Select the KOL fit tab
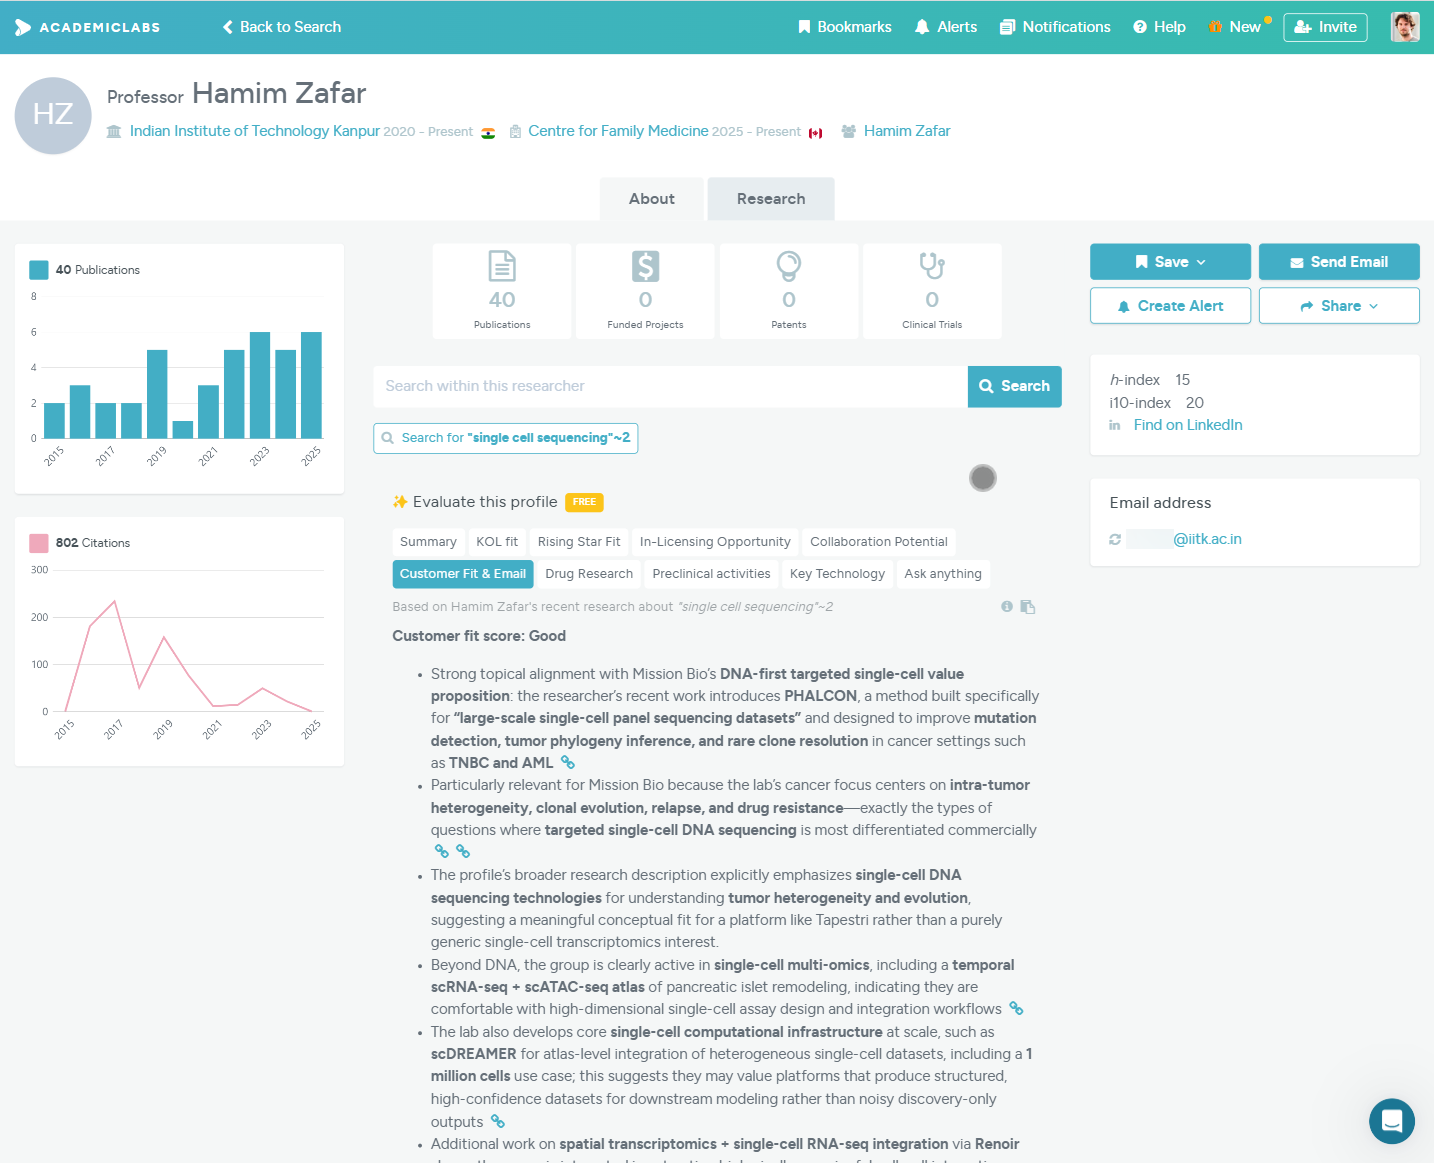Viewport: 1434px width, 1163px height. point(497,542)
